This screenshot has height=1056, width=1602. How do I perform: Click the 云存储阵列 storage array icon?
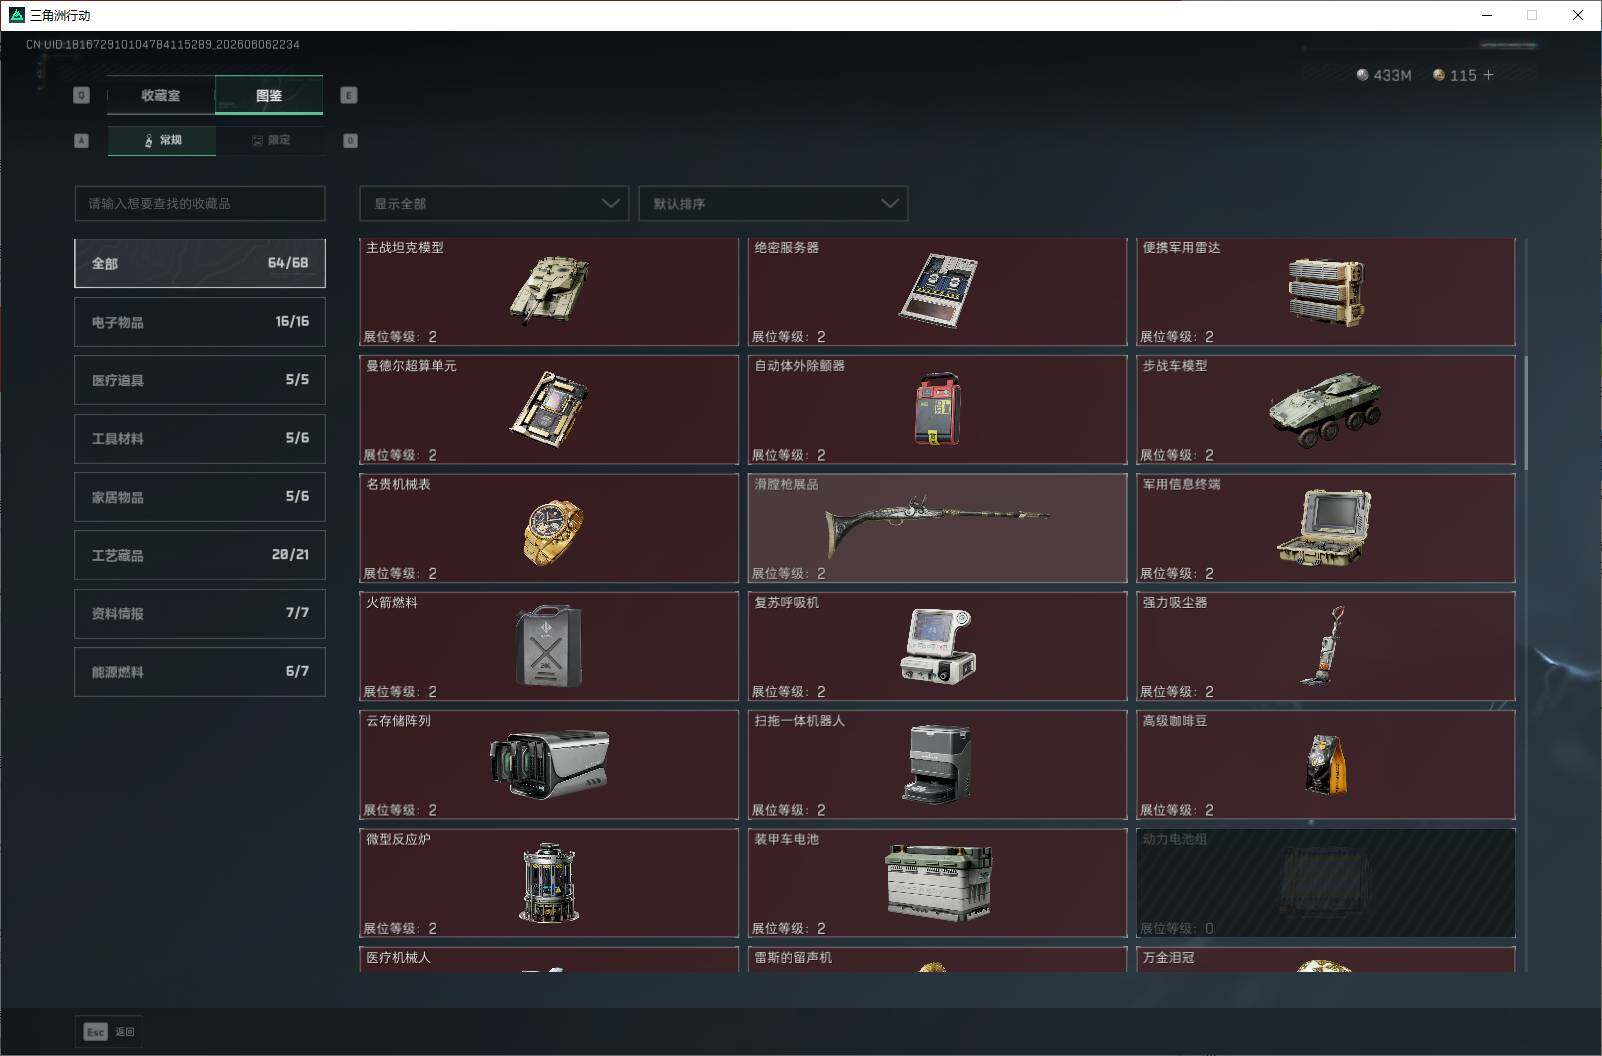(549, 764)
